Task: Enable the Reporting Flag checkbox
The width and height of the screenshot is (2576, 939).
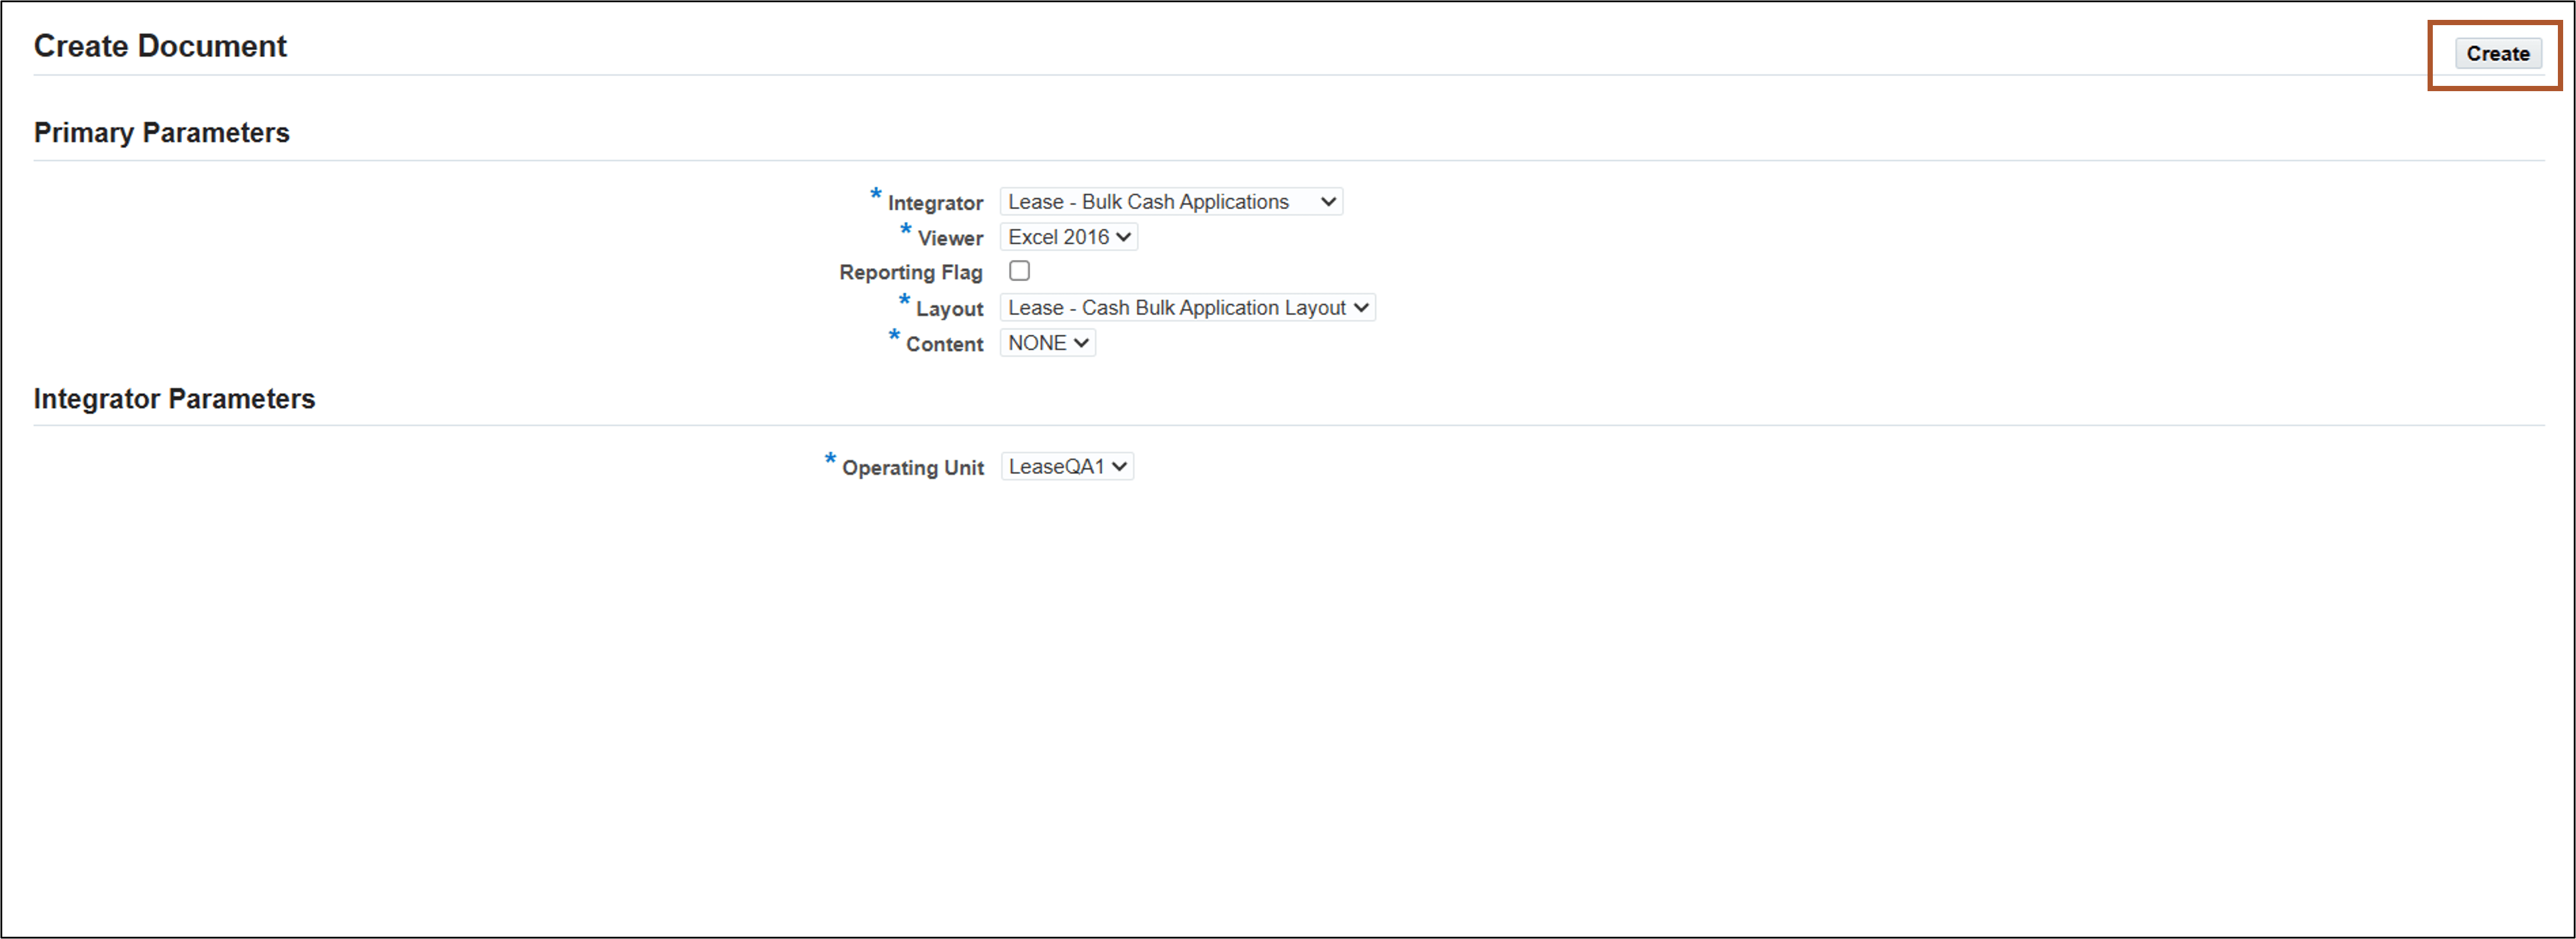Action: [1019, 270]
